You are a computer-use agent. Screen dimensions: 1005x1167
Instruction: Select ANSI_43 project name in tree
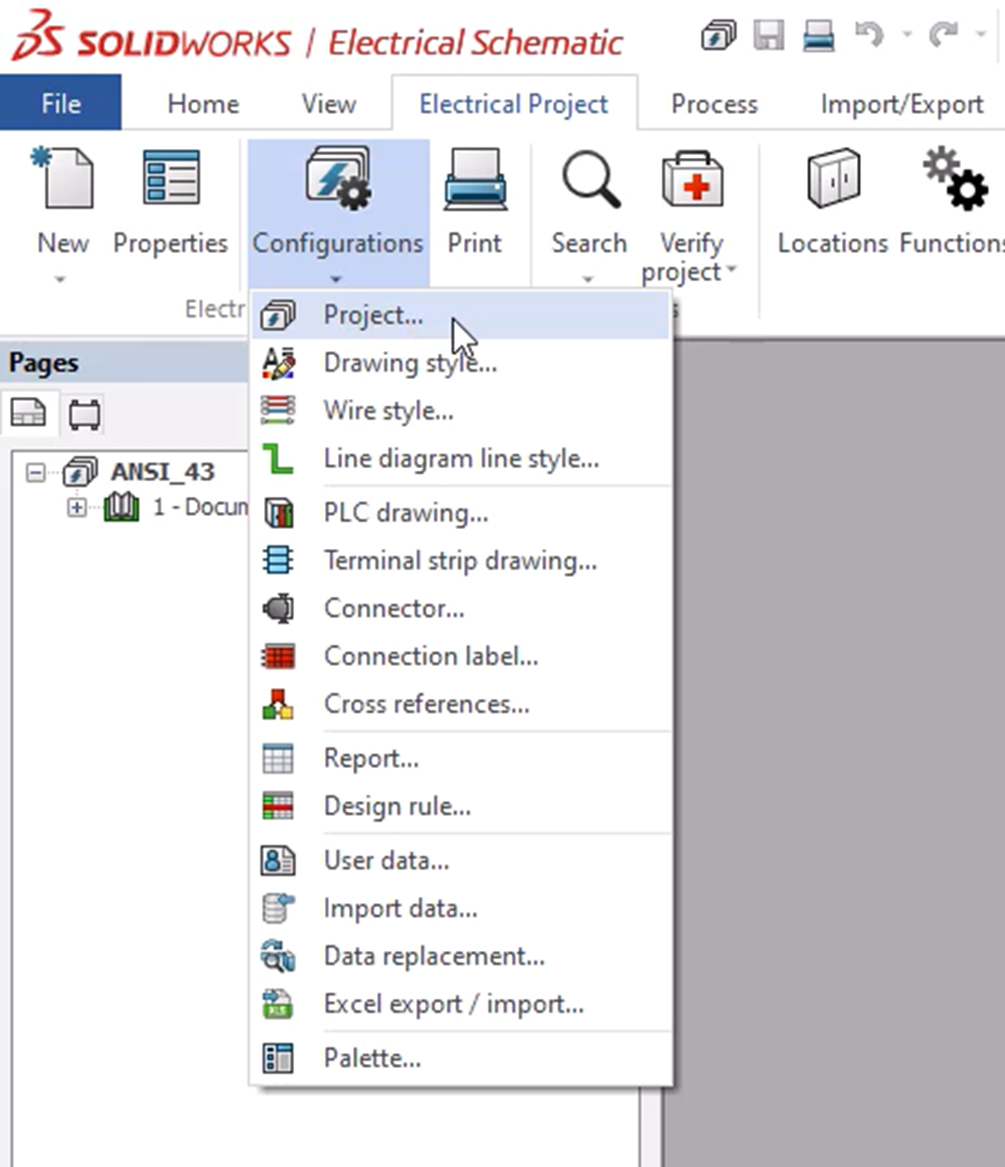(163, 472)
